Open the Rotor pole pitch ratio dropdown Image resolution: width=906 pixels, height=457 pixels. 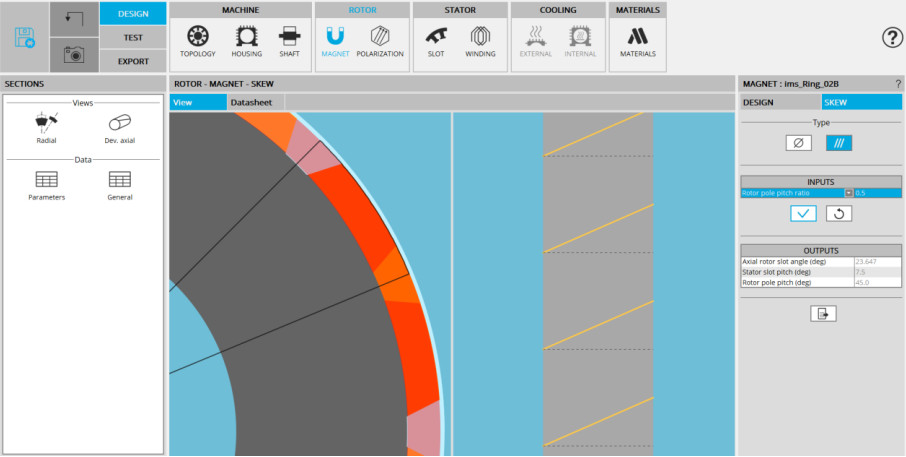848,193
